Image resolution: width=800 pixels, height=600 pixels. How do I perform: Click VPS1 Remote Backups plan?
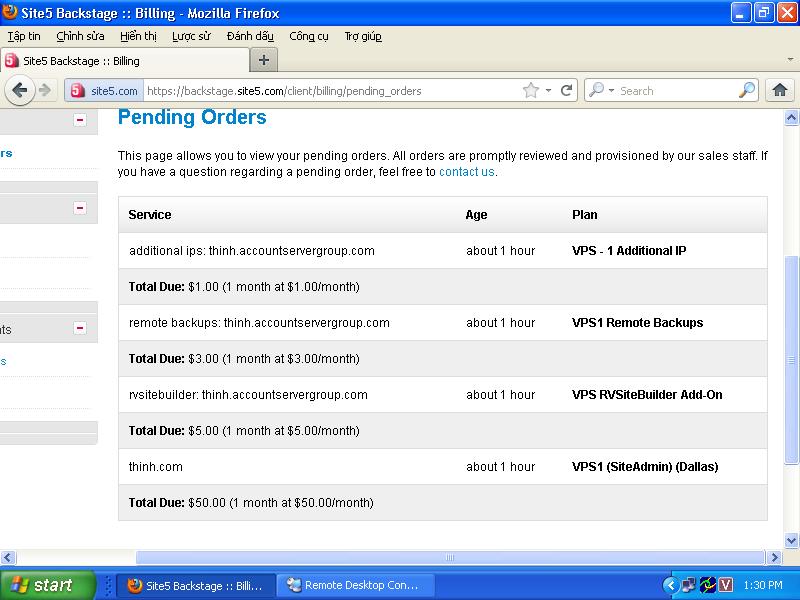637,322
